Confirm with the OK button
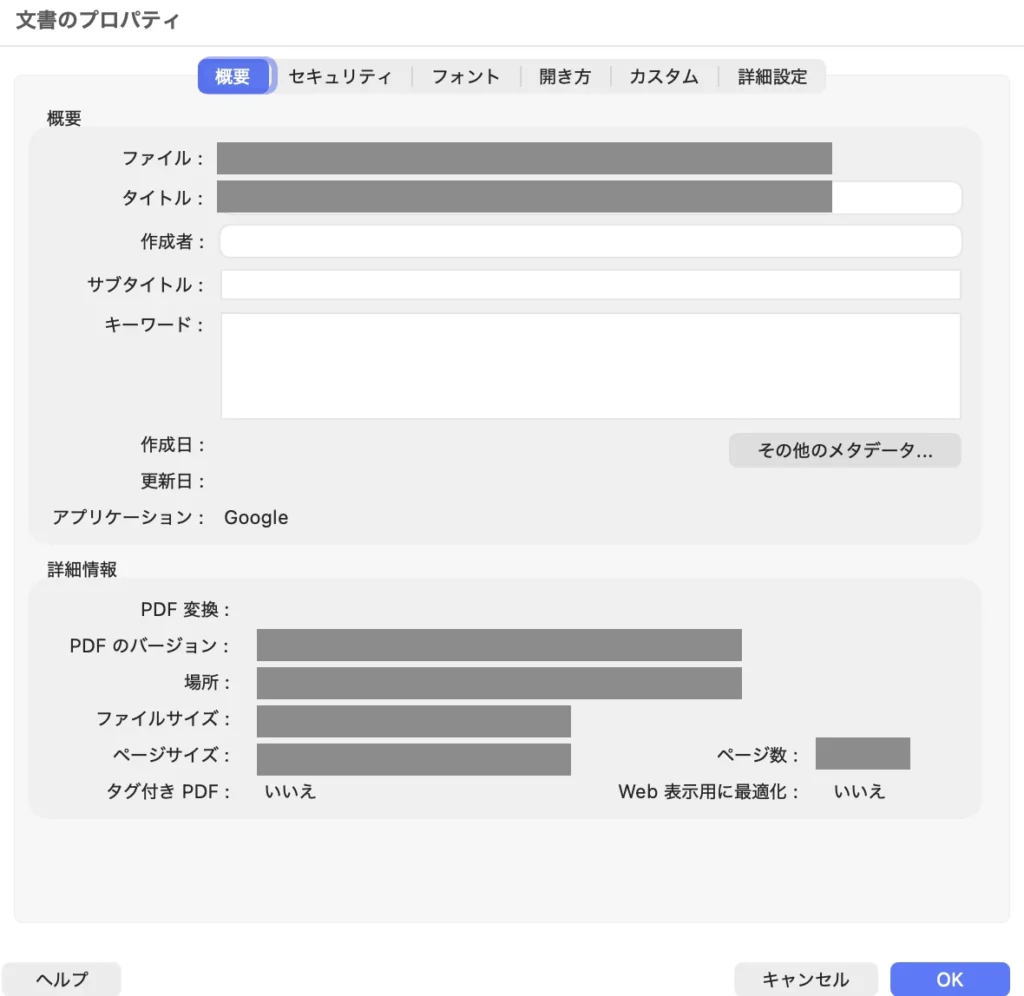Image resolution: width=1024 pixels, height=996 pixels. click(x=950, y=978)
